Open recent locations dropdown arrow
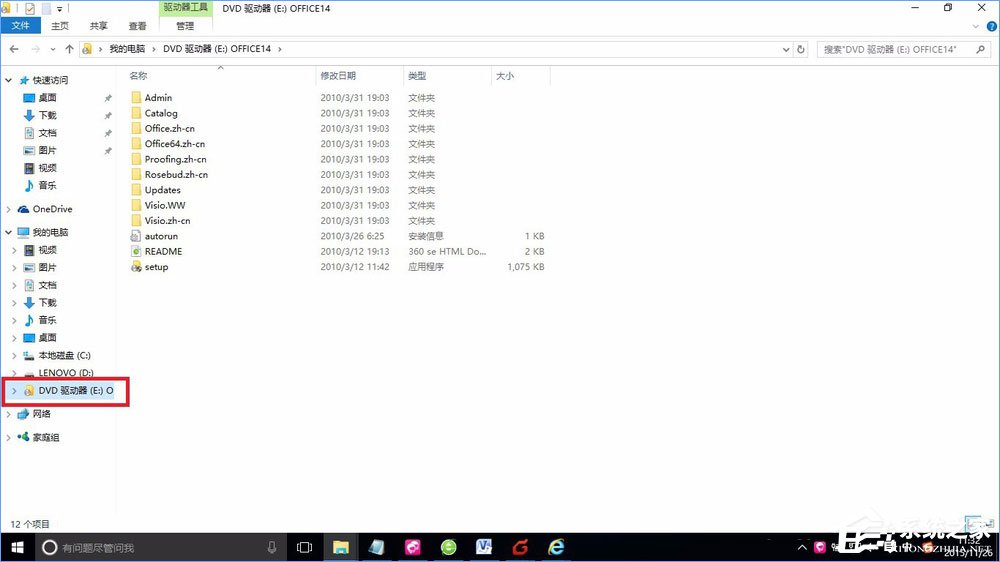1000x562 pixels. pos(52,49)
